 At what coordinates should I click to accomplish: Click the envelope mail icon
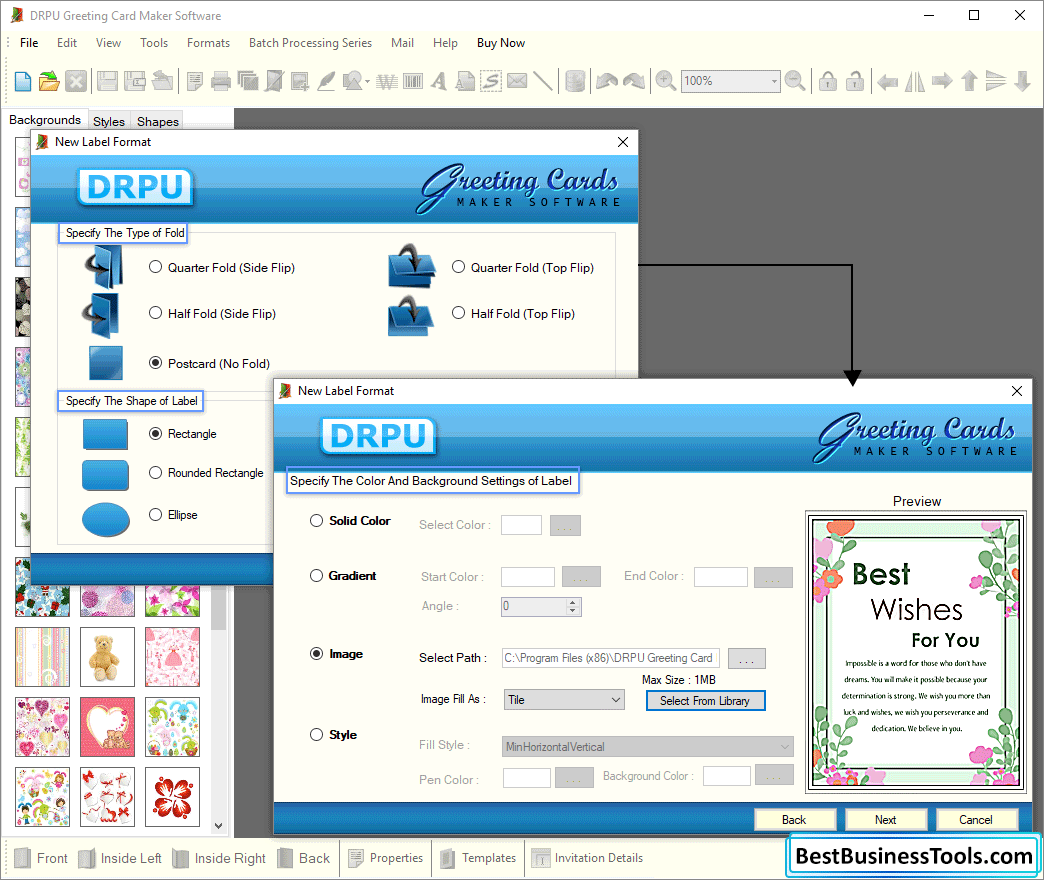[x=517, y=81]
